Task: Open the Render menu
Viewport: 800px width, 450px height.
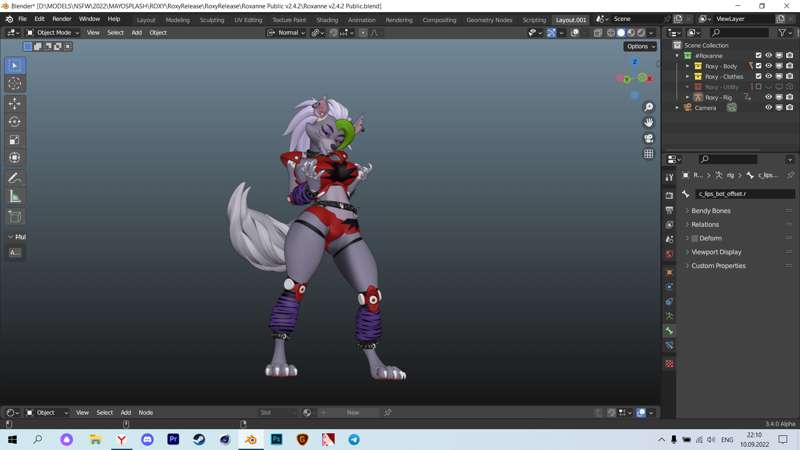Action: pos(62,19)
